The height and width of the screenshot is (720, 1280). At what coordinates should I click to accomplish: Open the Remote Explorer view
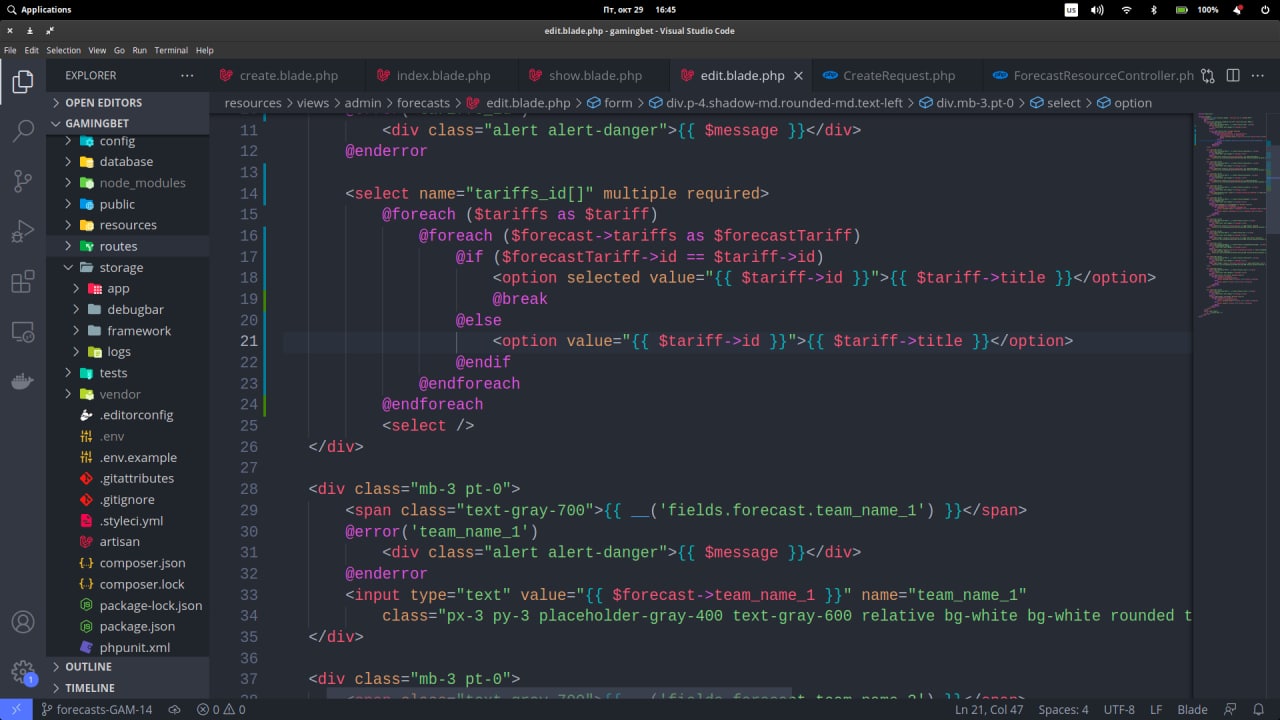tap(22, 331)
